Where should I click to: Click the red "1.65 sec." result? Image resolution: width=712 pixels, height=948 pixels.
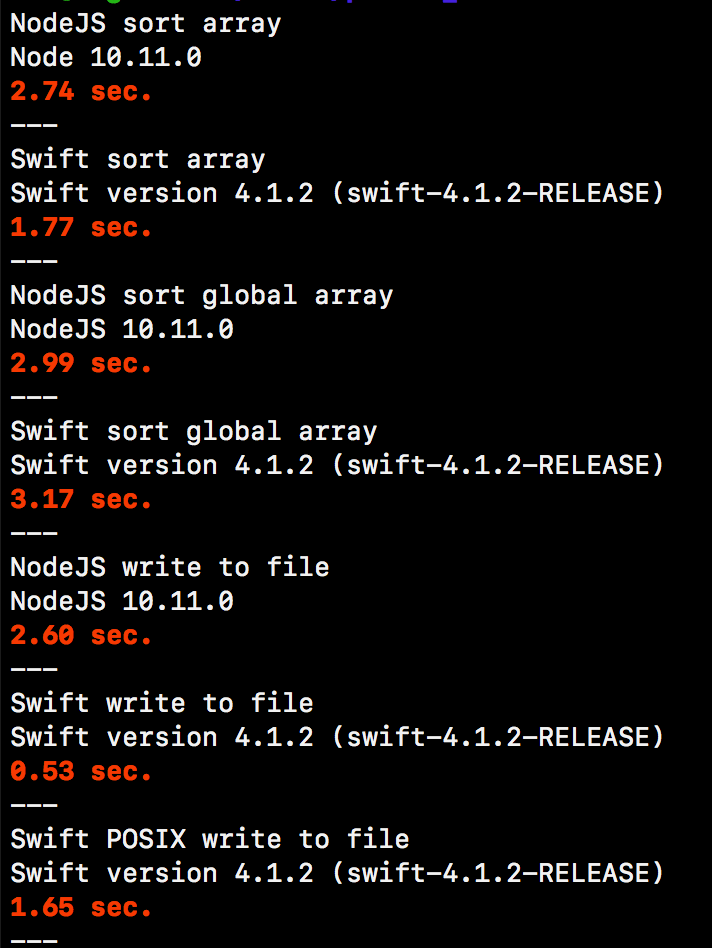[81, 908]
